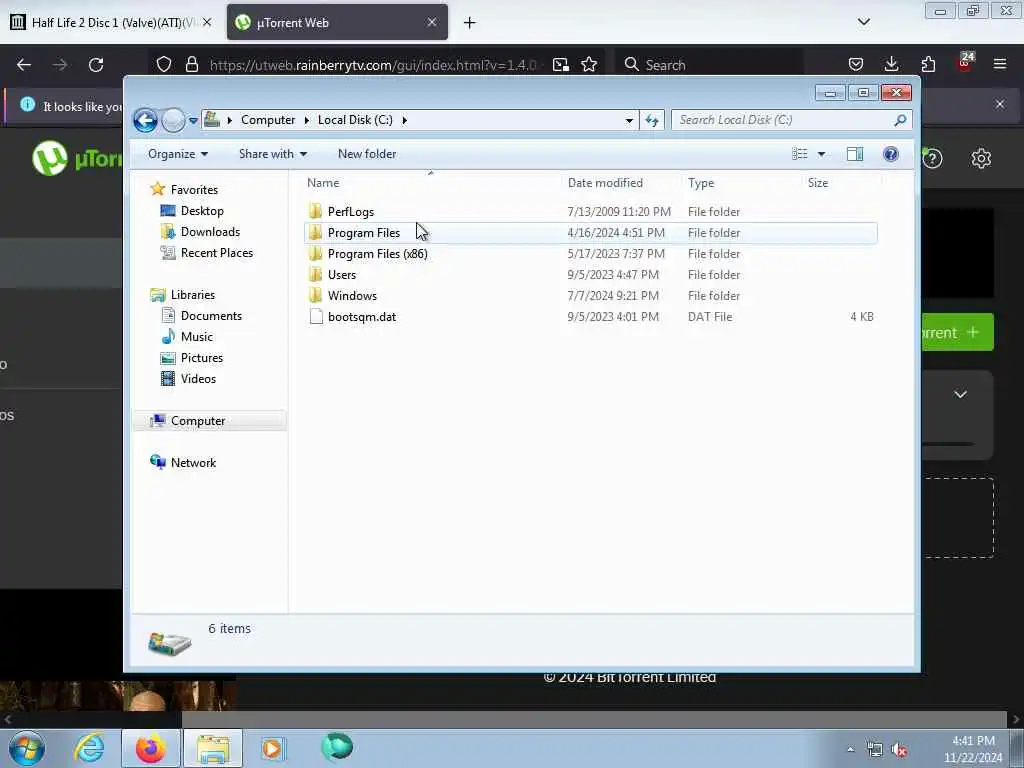The width and height of the screenshot is (1024, 768).
Task: Open the Organize menu
Action: point(178,154)
